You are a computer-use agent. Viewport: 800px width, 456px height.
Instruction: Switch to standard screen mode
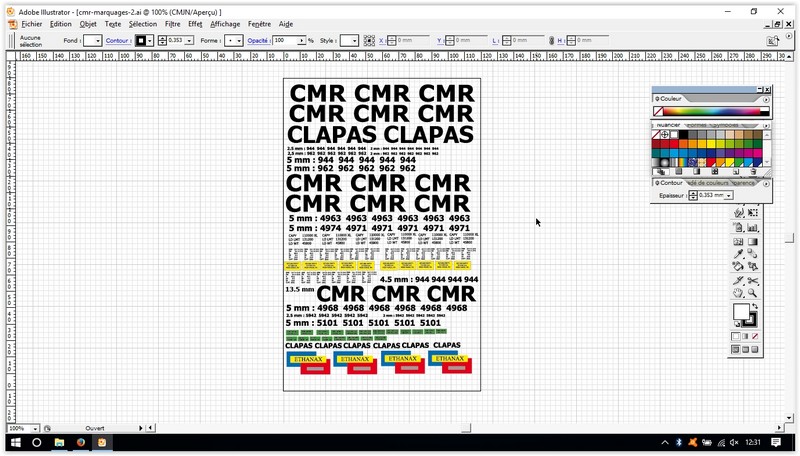pos(736,349)
